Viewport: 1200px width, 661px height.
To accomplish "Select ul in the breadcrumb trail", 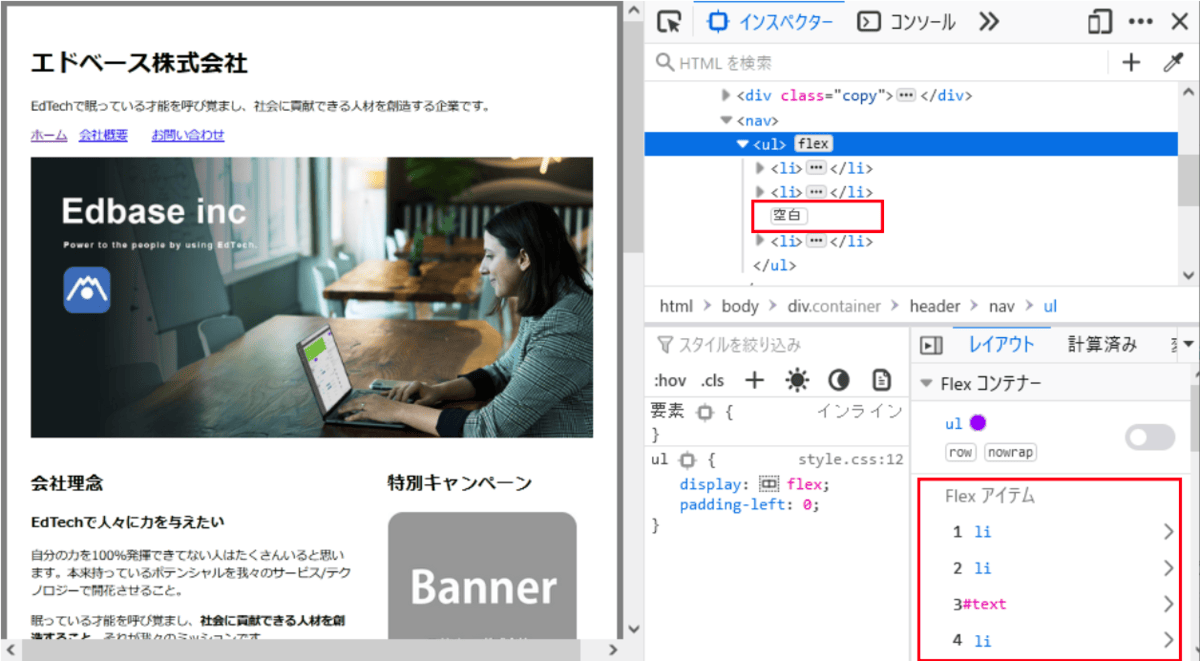I will [1051, 306].
